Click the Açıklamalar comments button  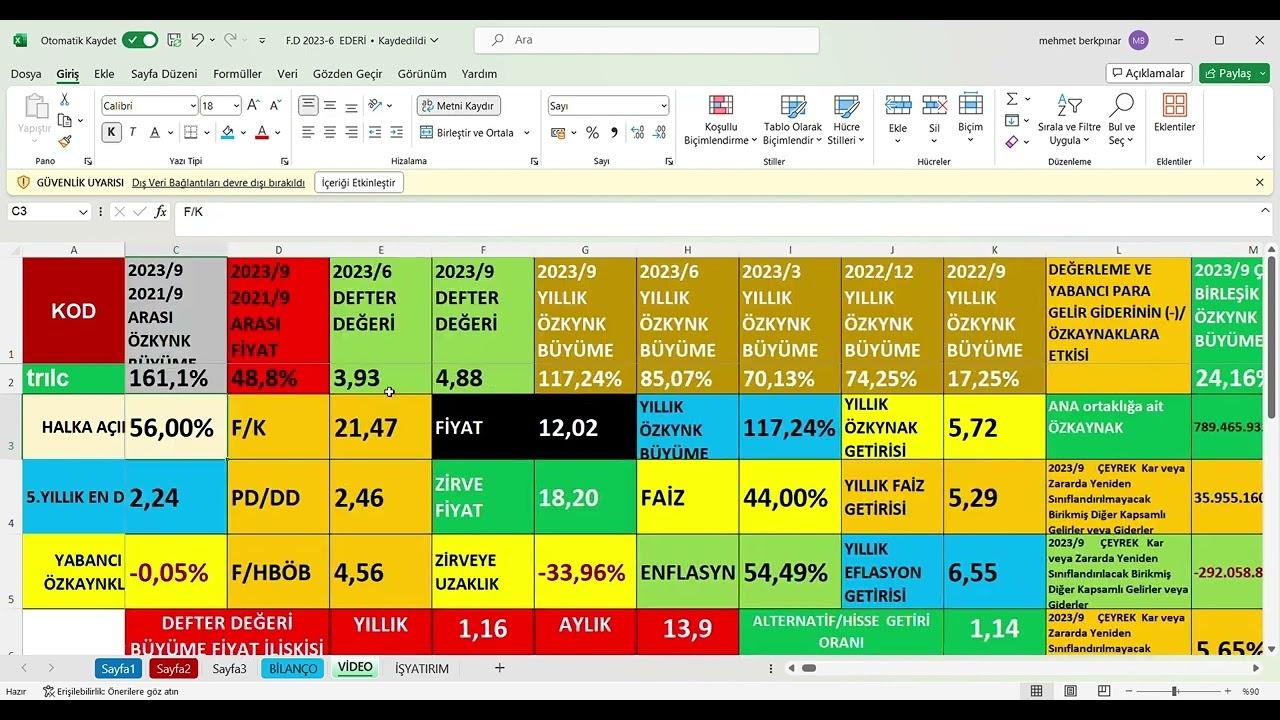pos(1149,73)
